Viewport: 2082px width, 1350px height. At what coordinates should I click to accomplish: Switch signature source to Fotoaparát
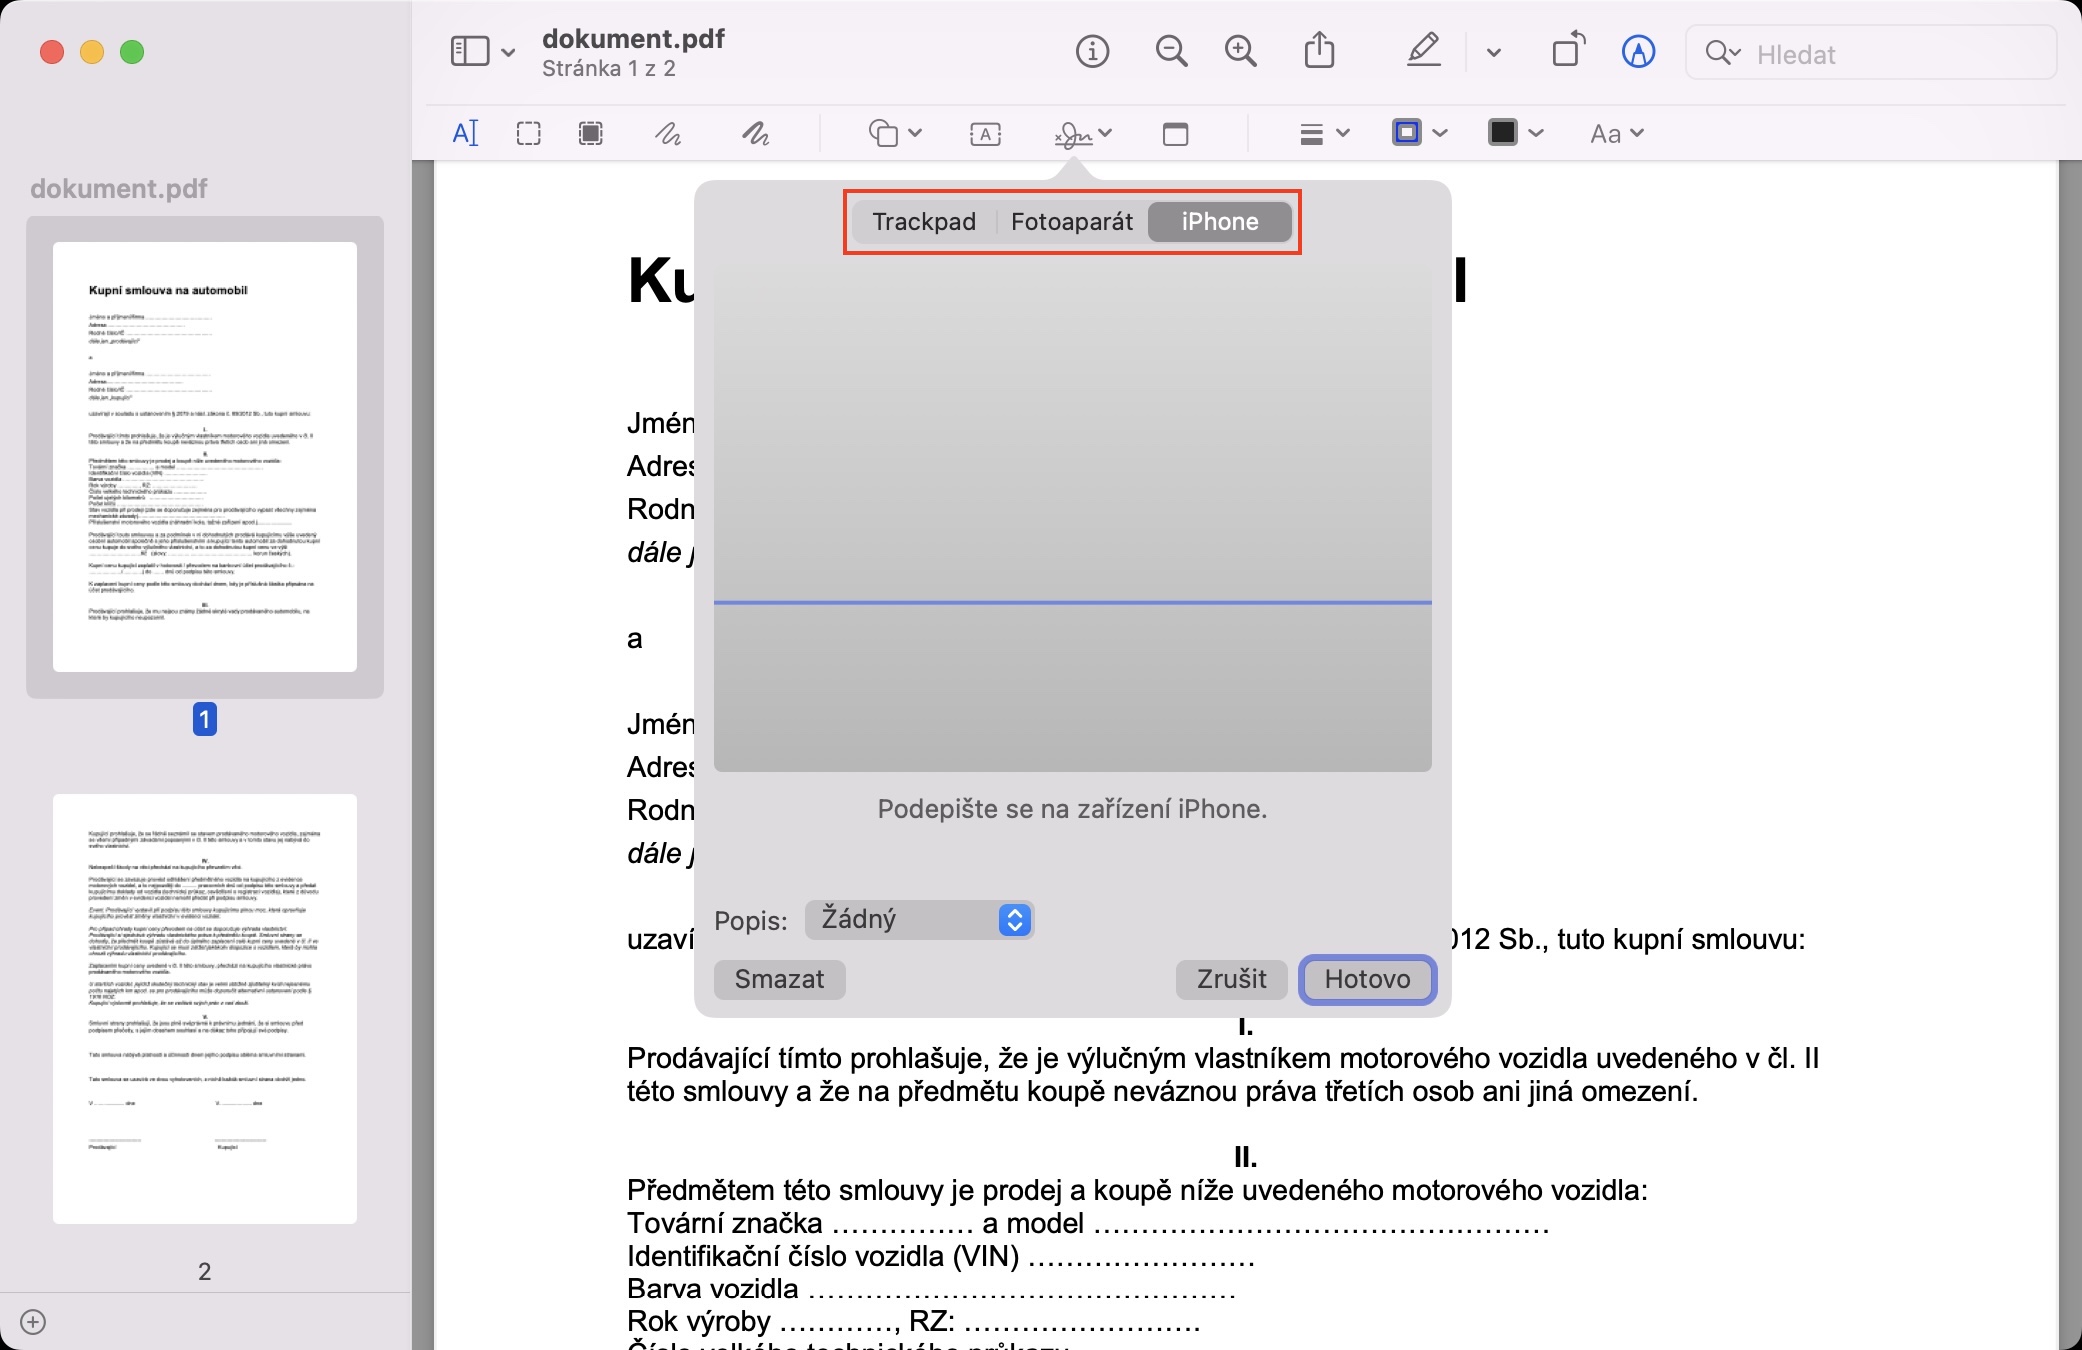[1071, 222]
